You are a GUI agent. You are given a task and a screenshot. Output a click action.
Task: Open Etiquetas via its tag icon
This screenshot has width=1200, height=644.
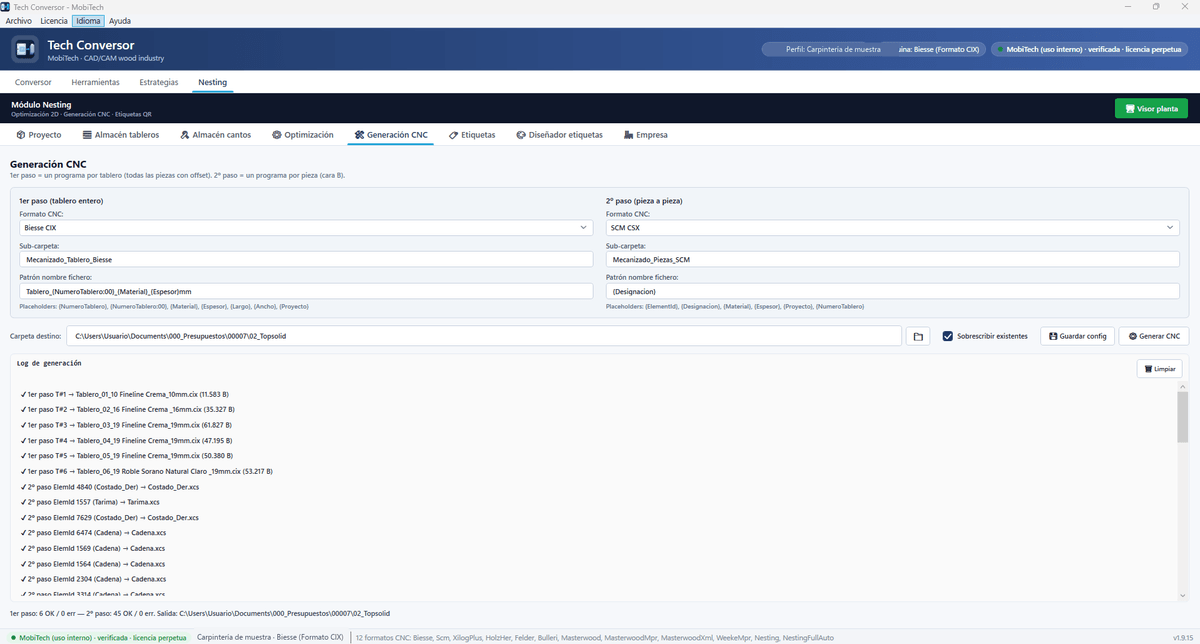click(453, 135)
